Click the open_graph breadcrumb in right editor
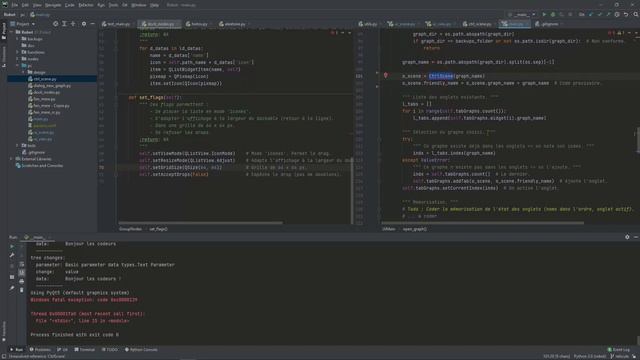640x360 pixels. 415,229
